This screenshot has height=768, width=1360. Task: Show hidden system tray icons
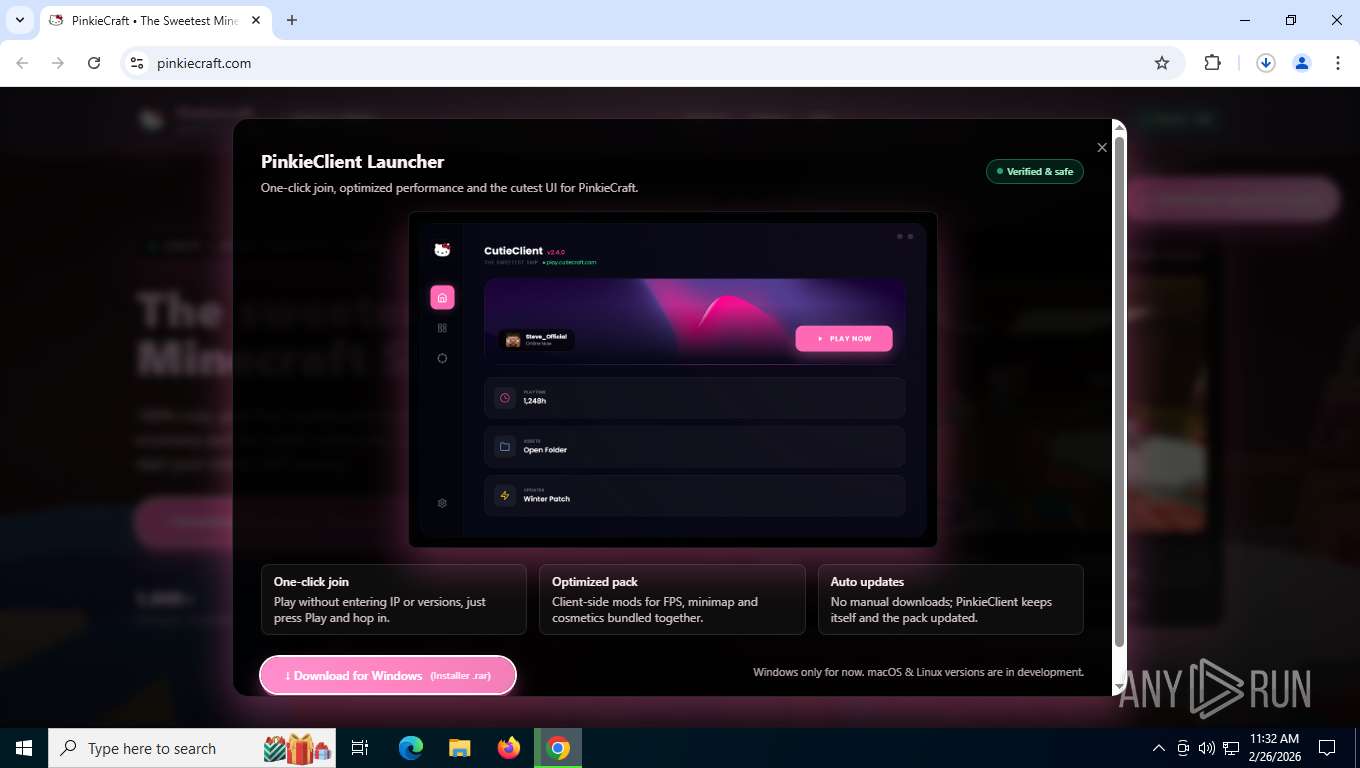click(x=1159, y=748)
